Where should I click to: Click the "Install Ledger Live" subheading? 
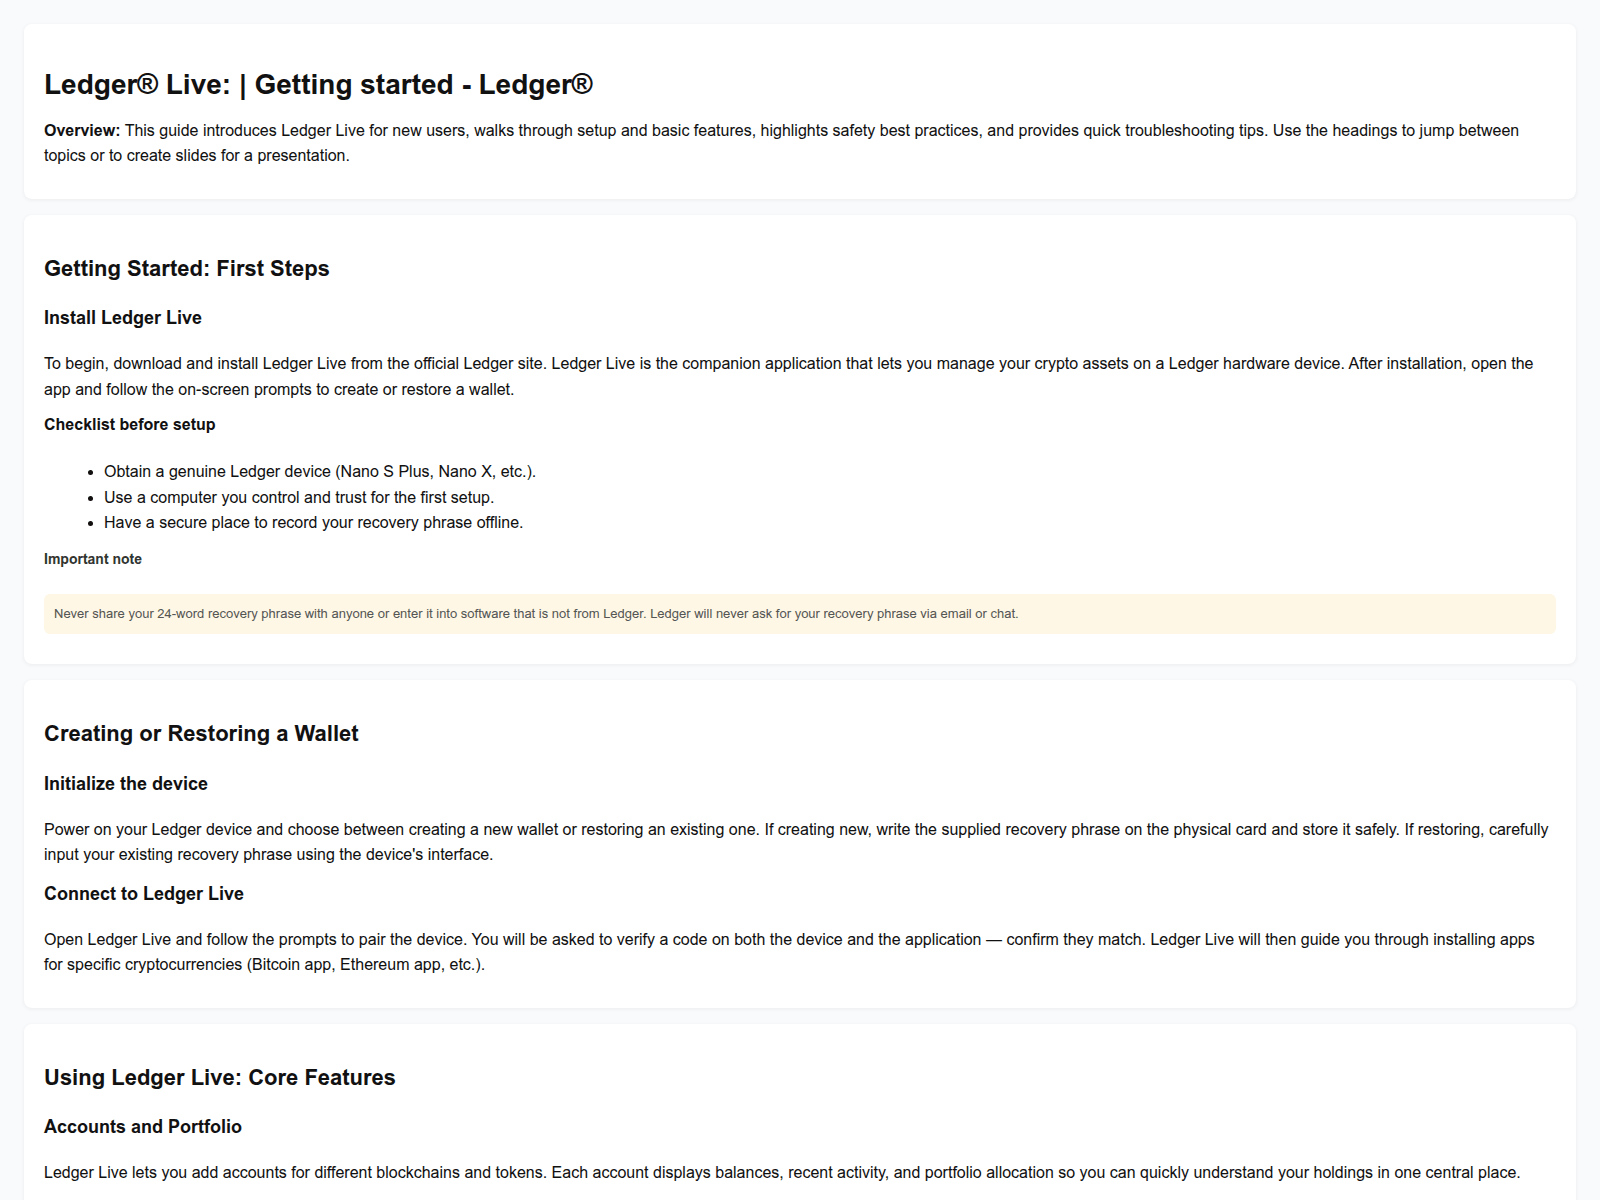pos(123,317)
